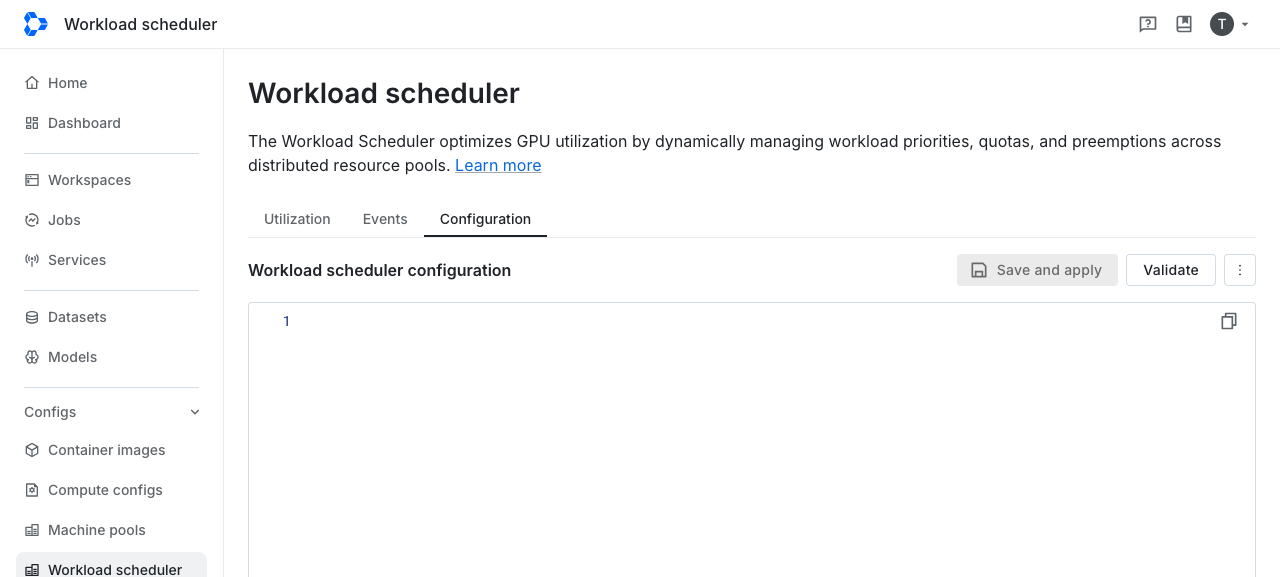Click the Models icon in sidebar
The height and width of the screenshot is (577, 1280).
(32, 357)
